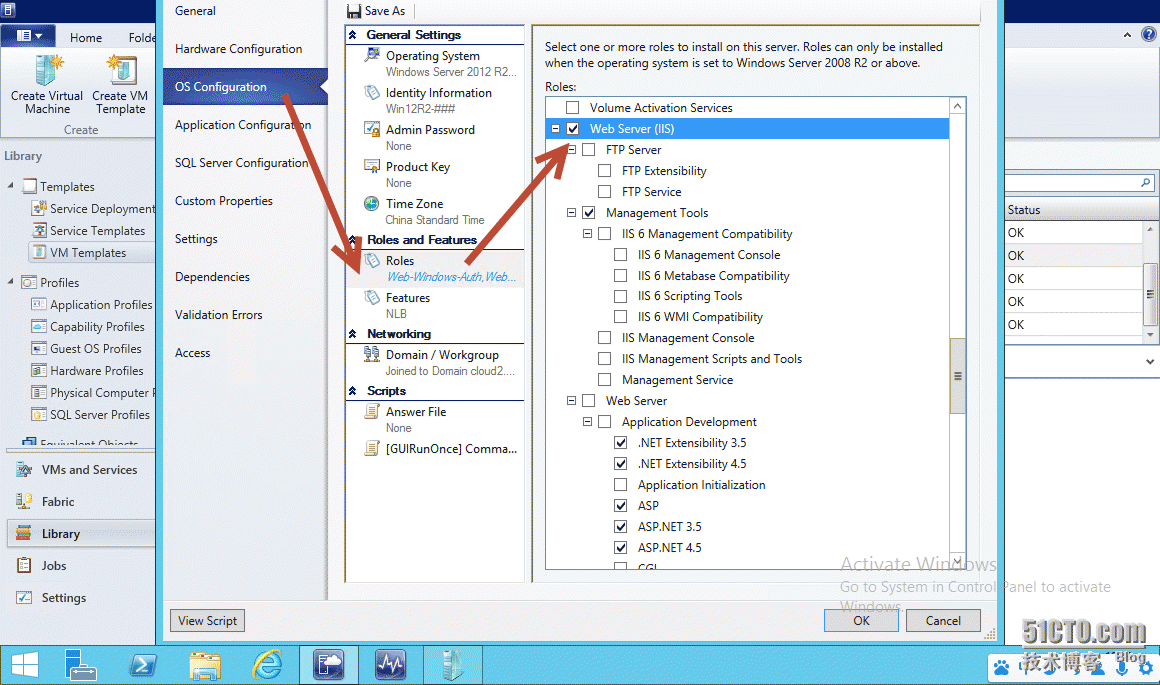The image size is (1160, 685).
Task: Select the Answer File script icon
Action: coord(372,411)
